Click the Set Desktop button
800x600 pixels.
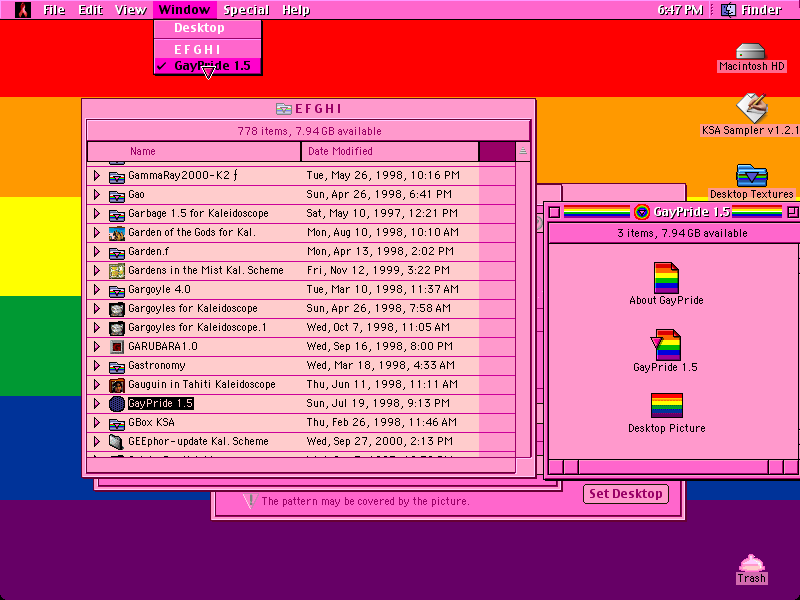pos(626,494)
